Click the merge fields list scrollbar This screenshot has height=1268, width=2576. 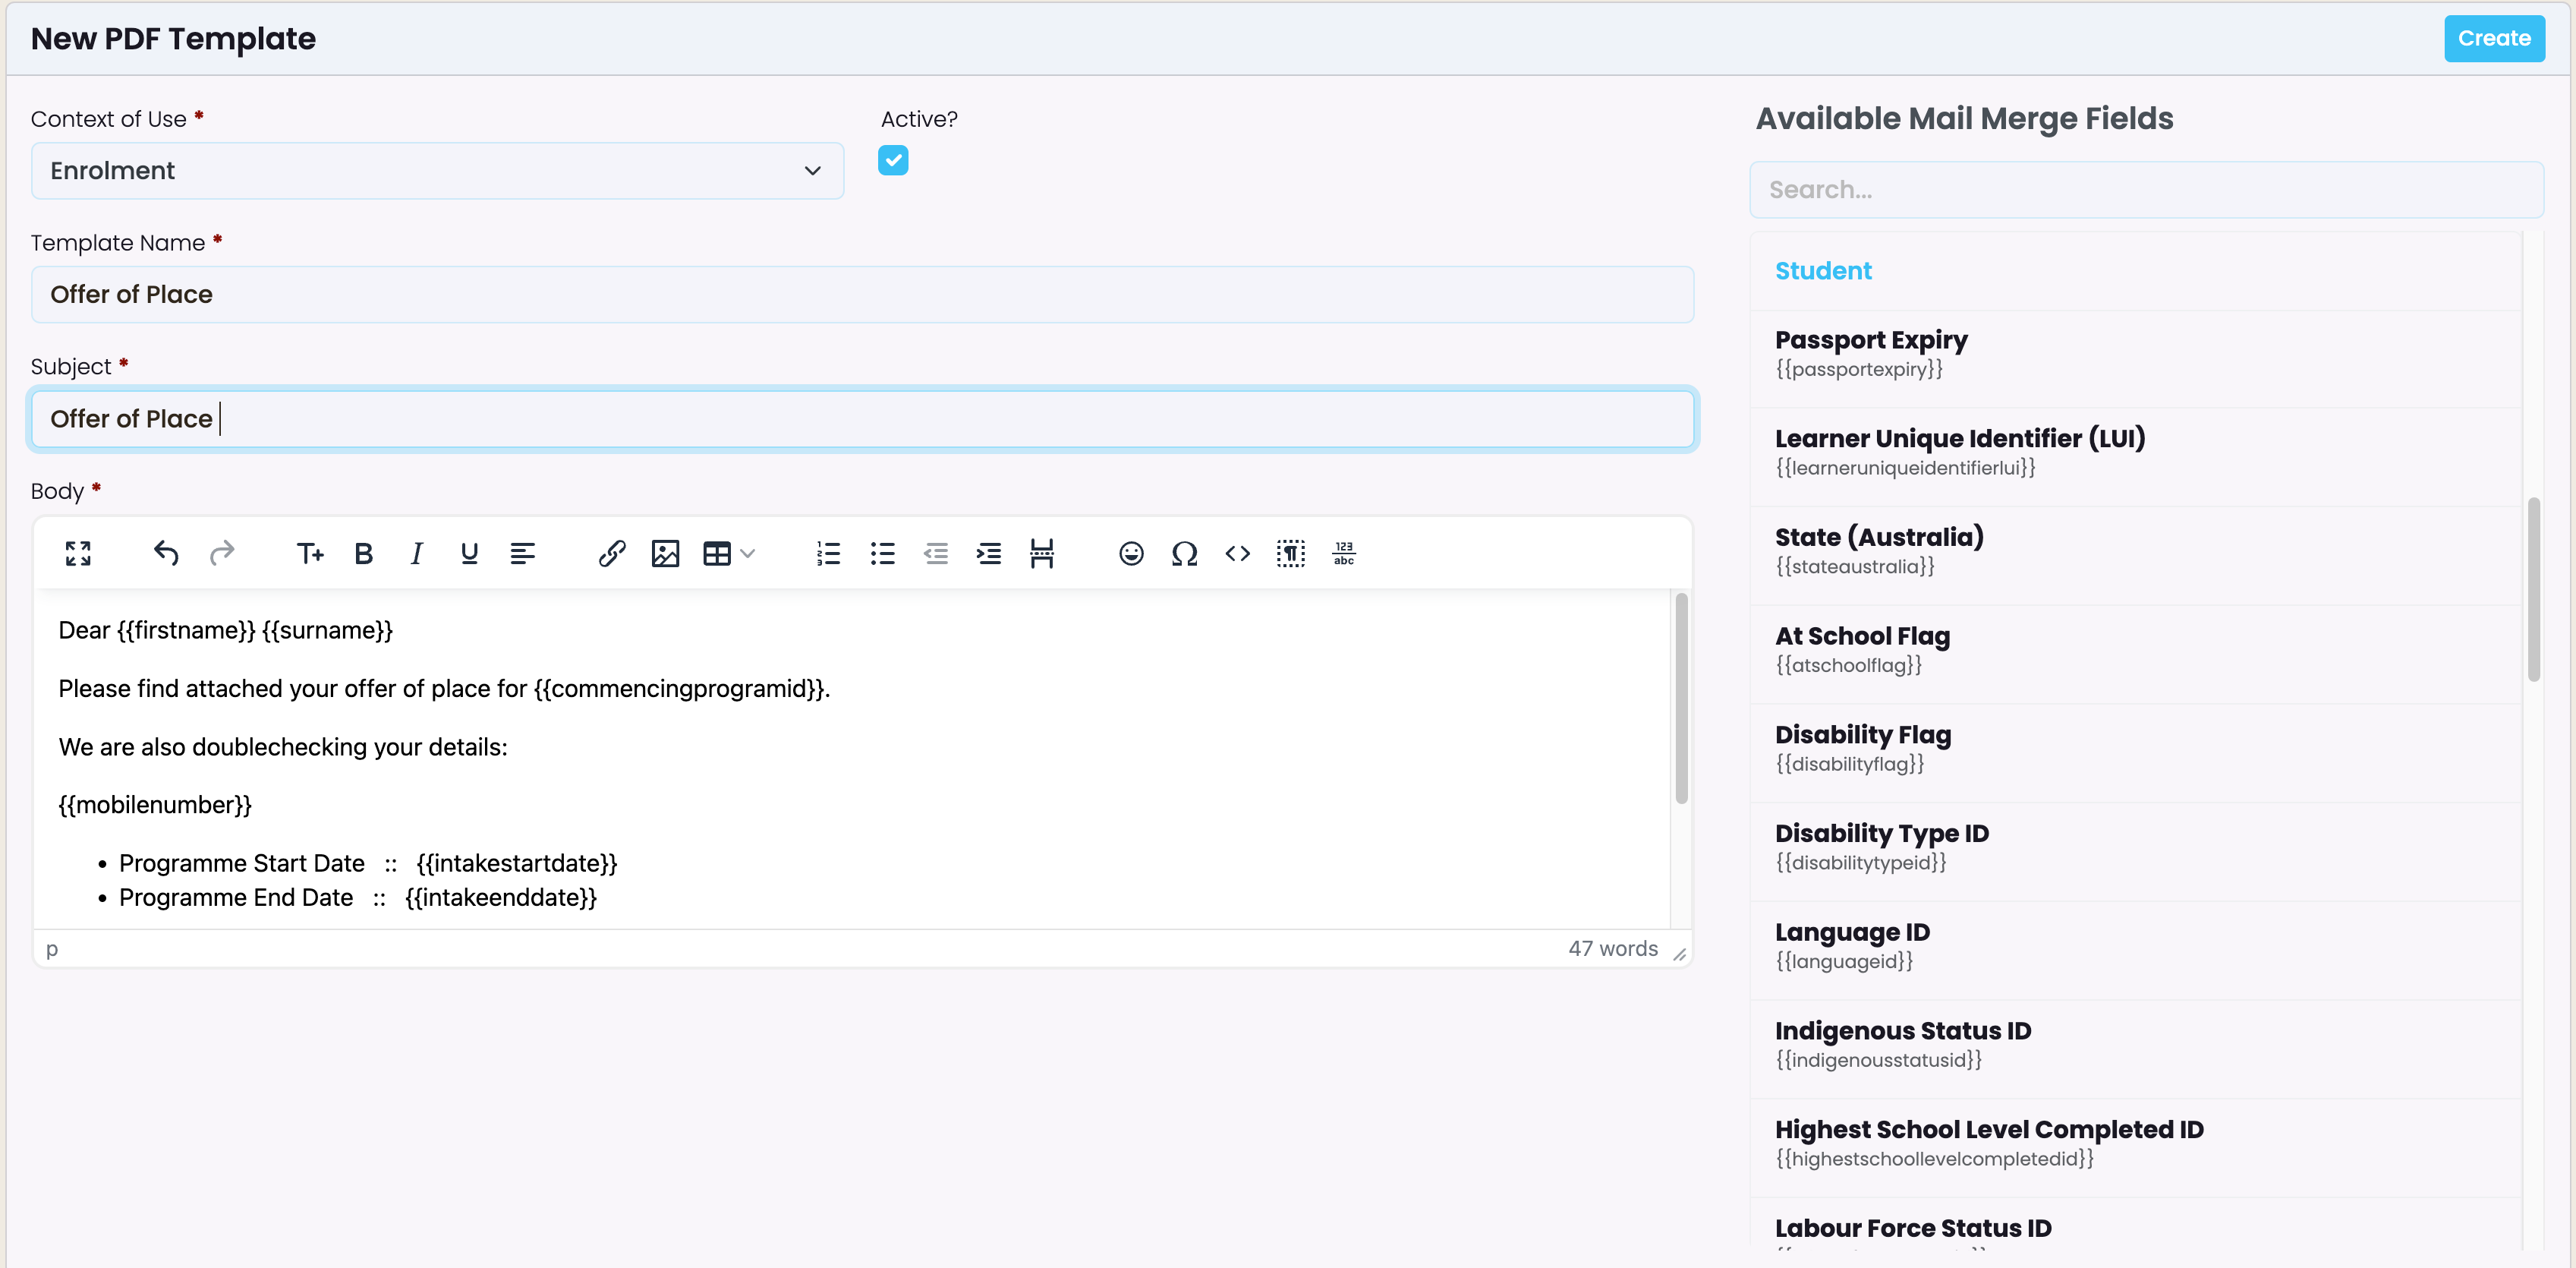(x=2533, y=590)
